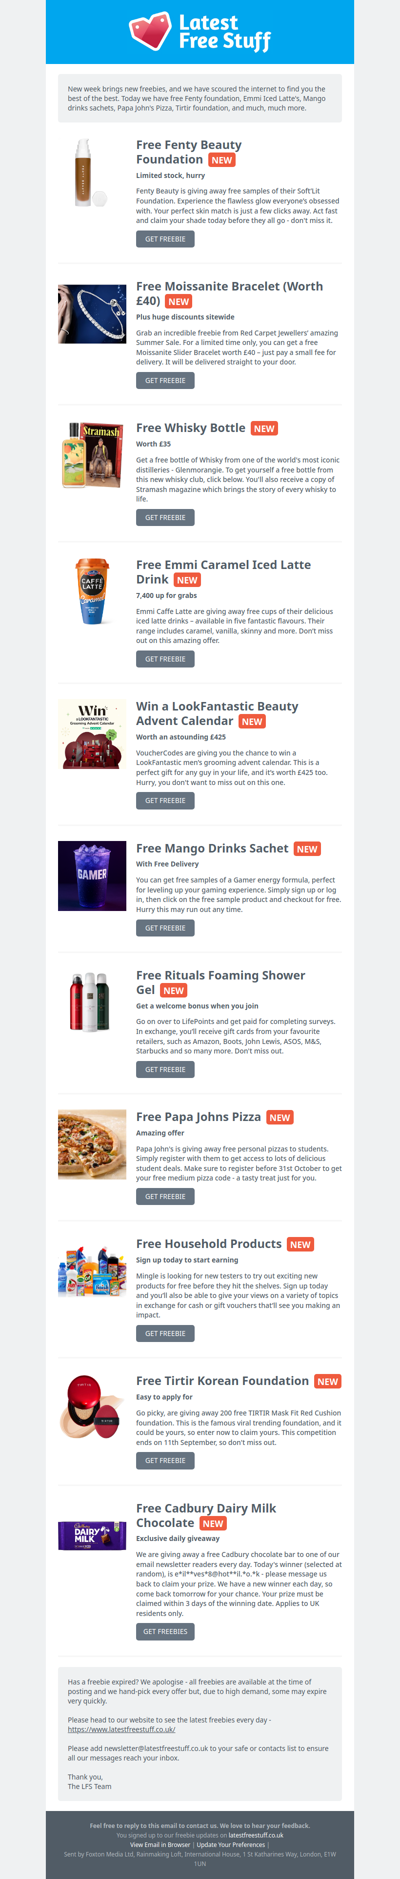The width and height of the screenshot is (400, 1879).
Task: Click Update Your Preferences in footer
Action: [232, 1845]
